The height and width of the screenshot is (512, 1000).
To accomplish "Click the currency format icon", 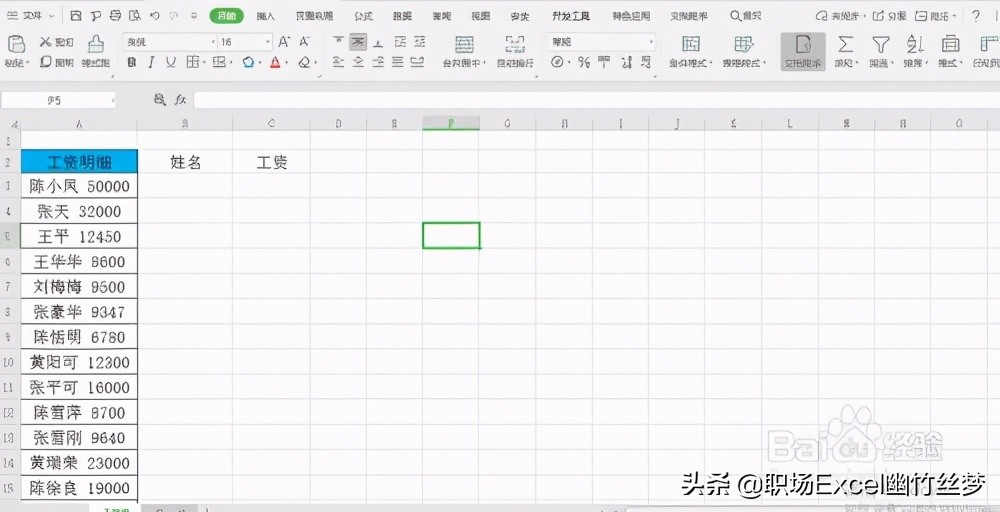I will click(557, 62).
